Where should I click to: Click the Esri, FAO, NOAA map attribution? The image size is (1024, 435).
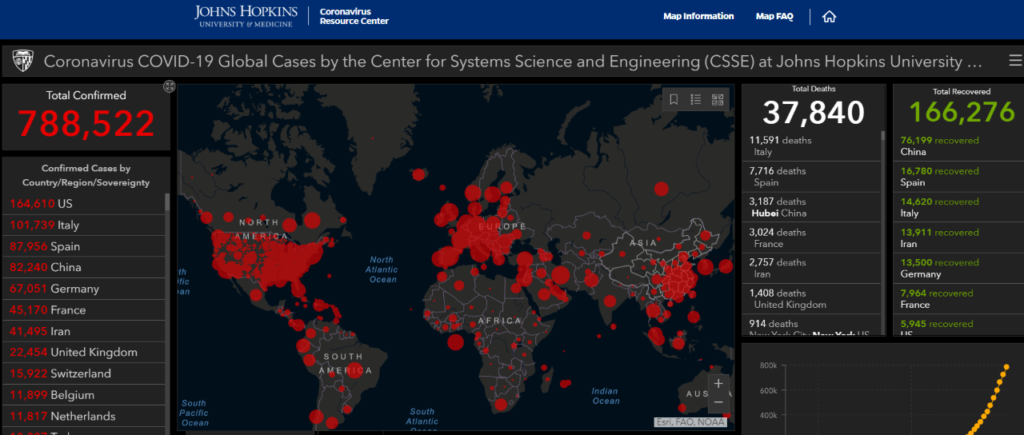tap(692, 422)
